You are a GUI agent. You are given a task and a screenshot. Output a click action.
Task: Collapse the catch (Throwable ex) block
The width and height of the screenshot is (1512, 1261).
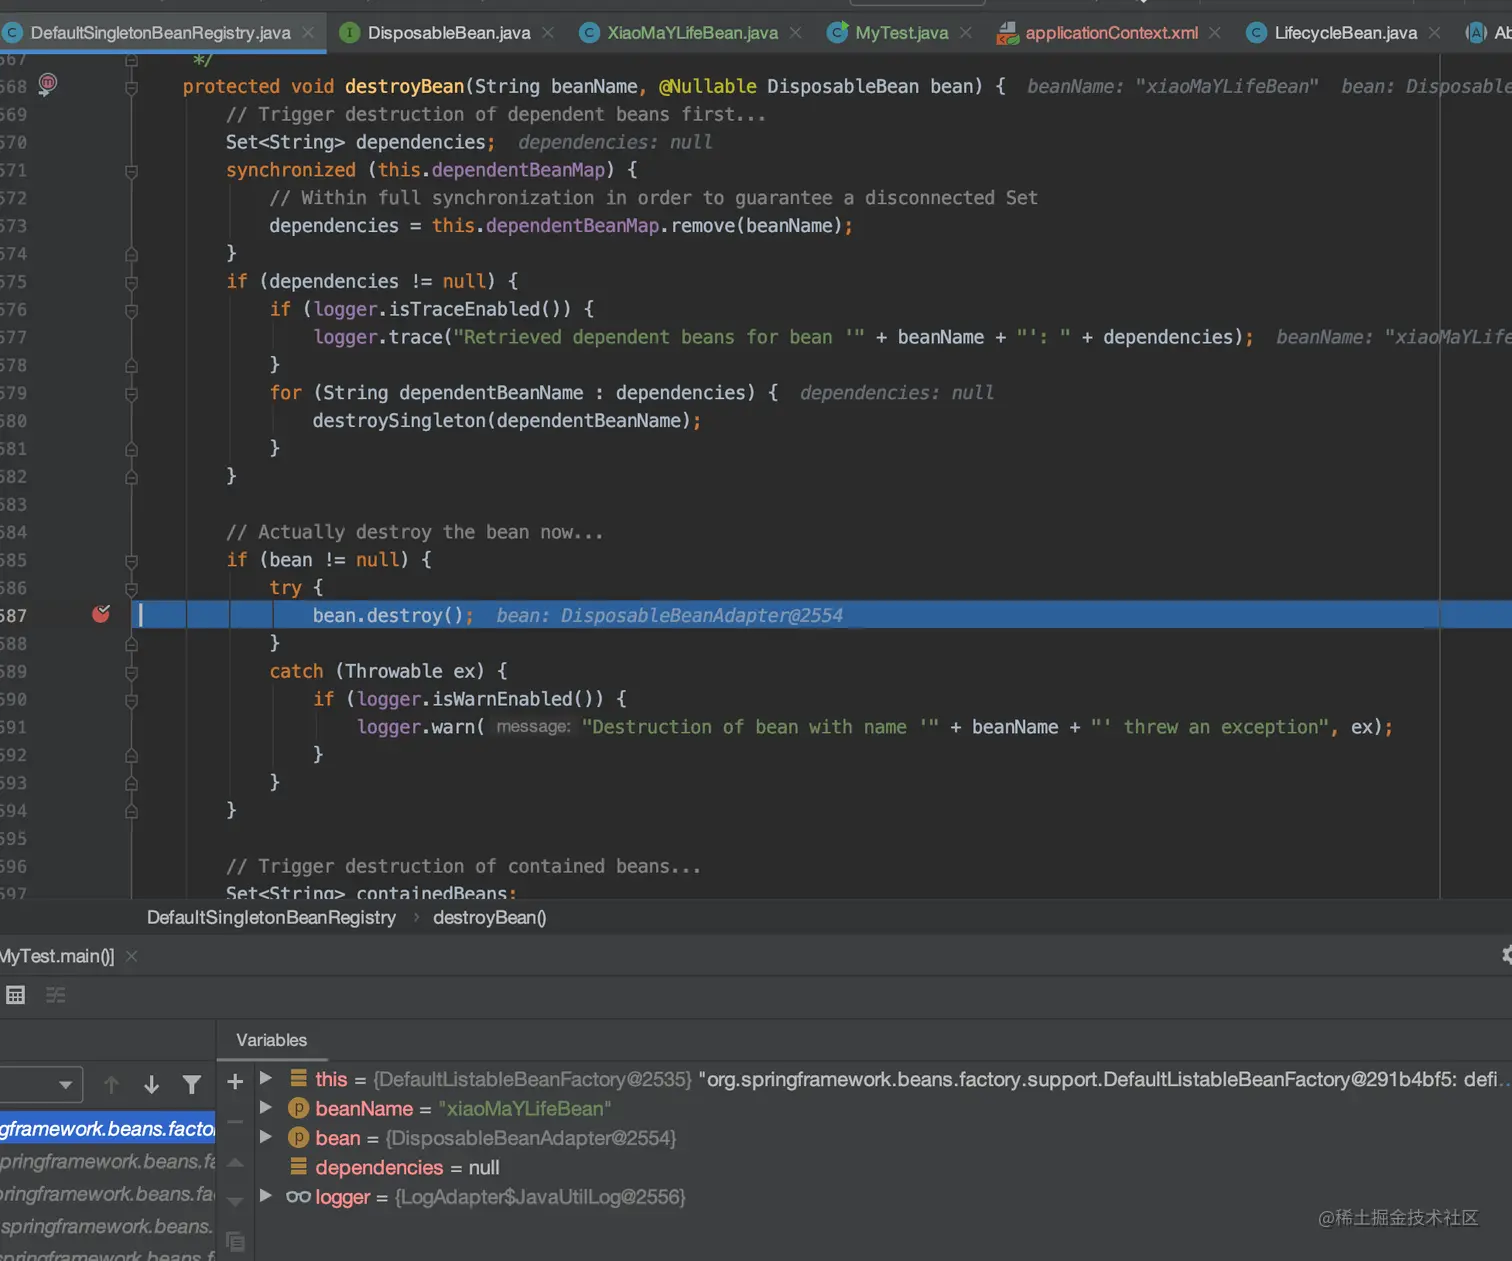[x=131, y=672]
